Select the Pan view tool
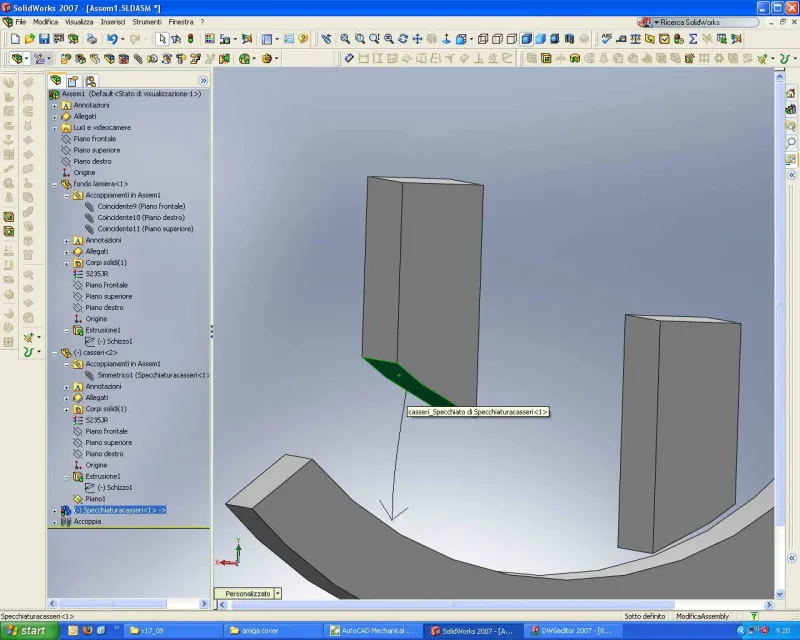This screenshot has width=800, height=640. click(417, 39)
